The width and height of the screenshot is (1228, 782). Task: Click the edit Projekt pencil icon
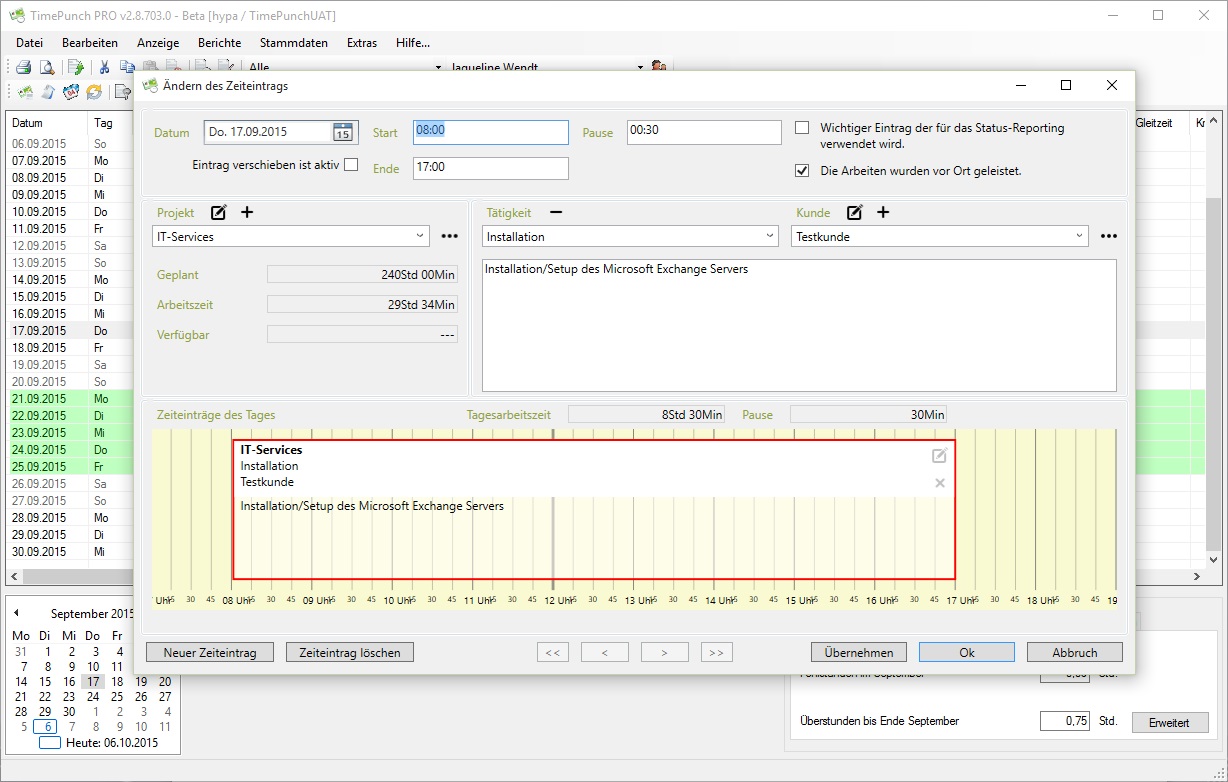click(x=218, y=212)
